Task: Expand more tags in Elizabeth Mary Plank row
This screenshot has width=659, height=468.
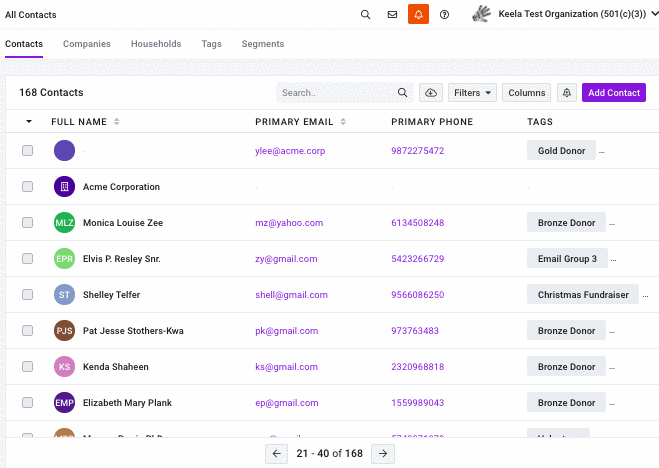Action: pos(612,404)
